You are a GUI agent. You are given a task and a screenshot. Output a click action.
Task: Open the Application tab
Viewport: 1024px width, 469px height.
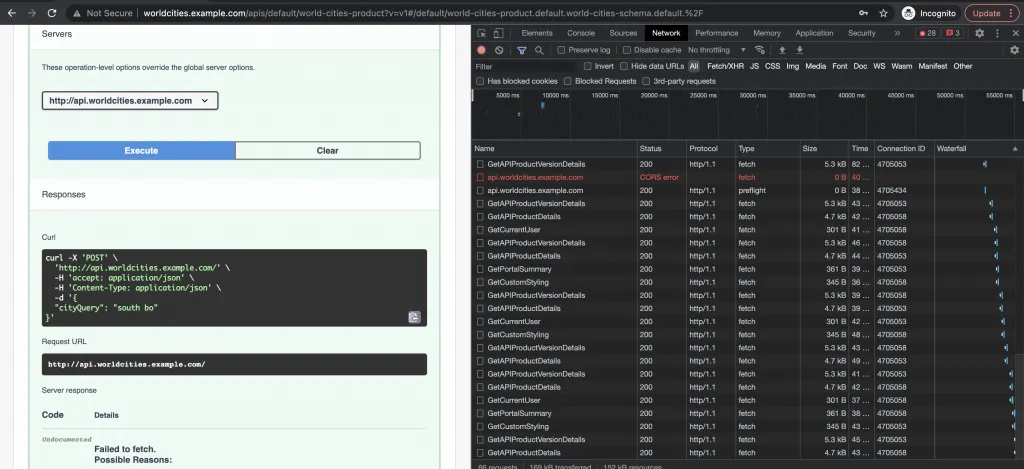pyautogui.click(x=814, y=33)
